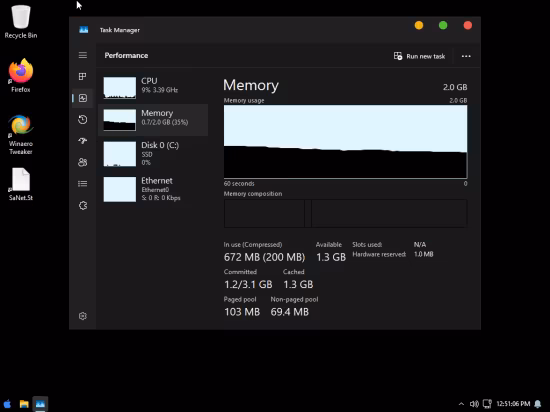Image resolution: width=550 pixels, height=412 pixels.
Task: Click the Memory composition bar
Action: click(346, 213)
